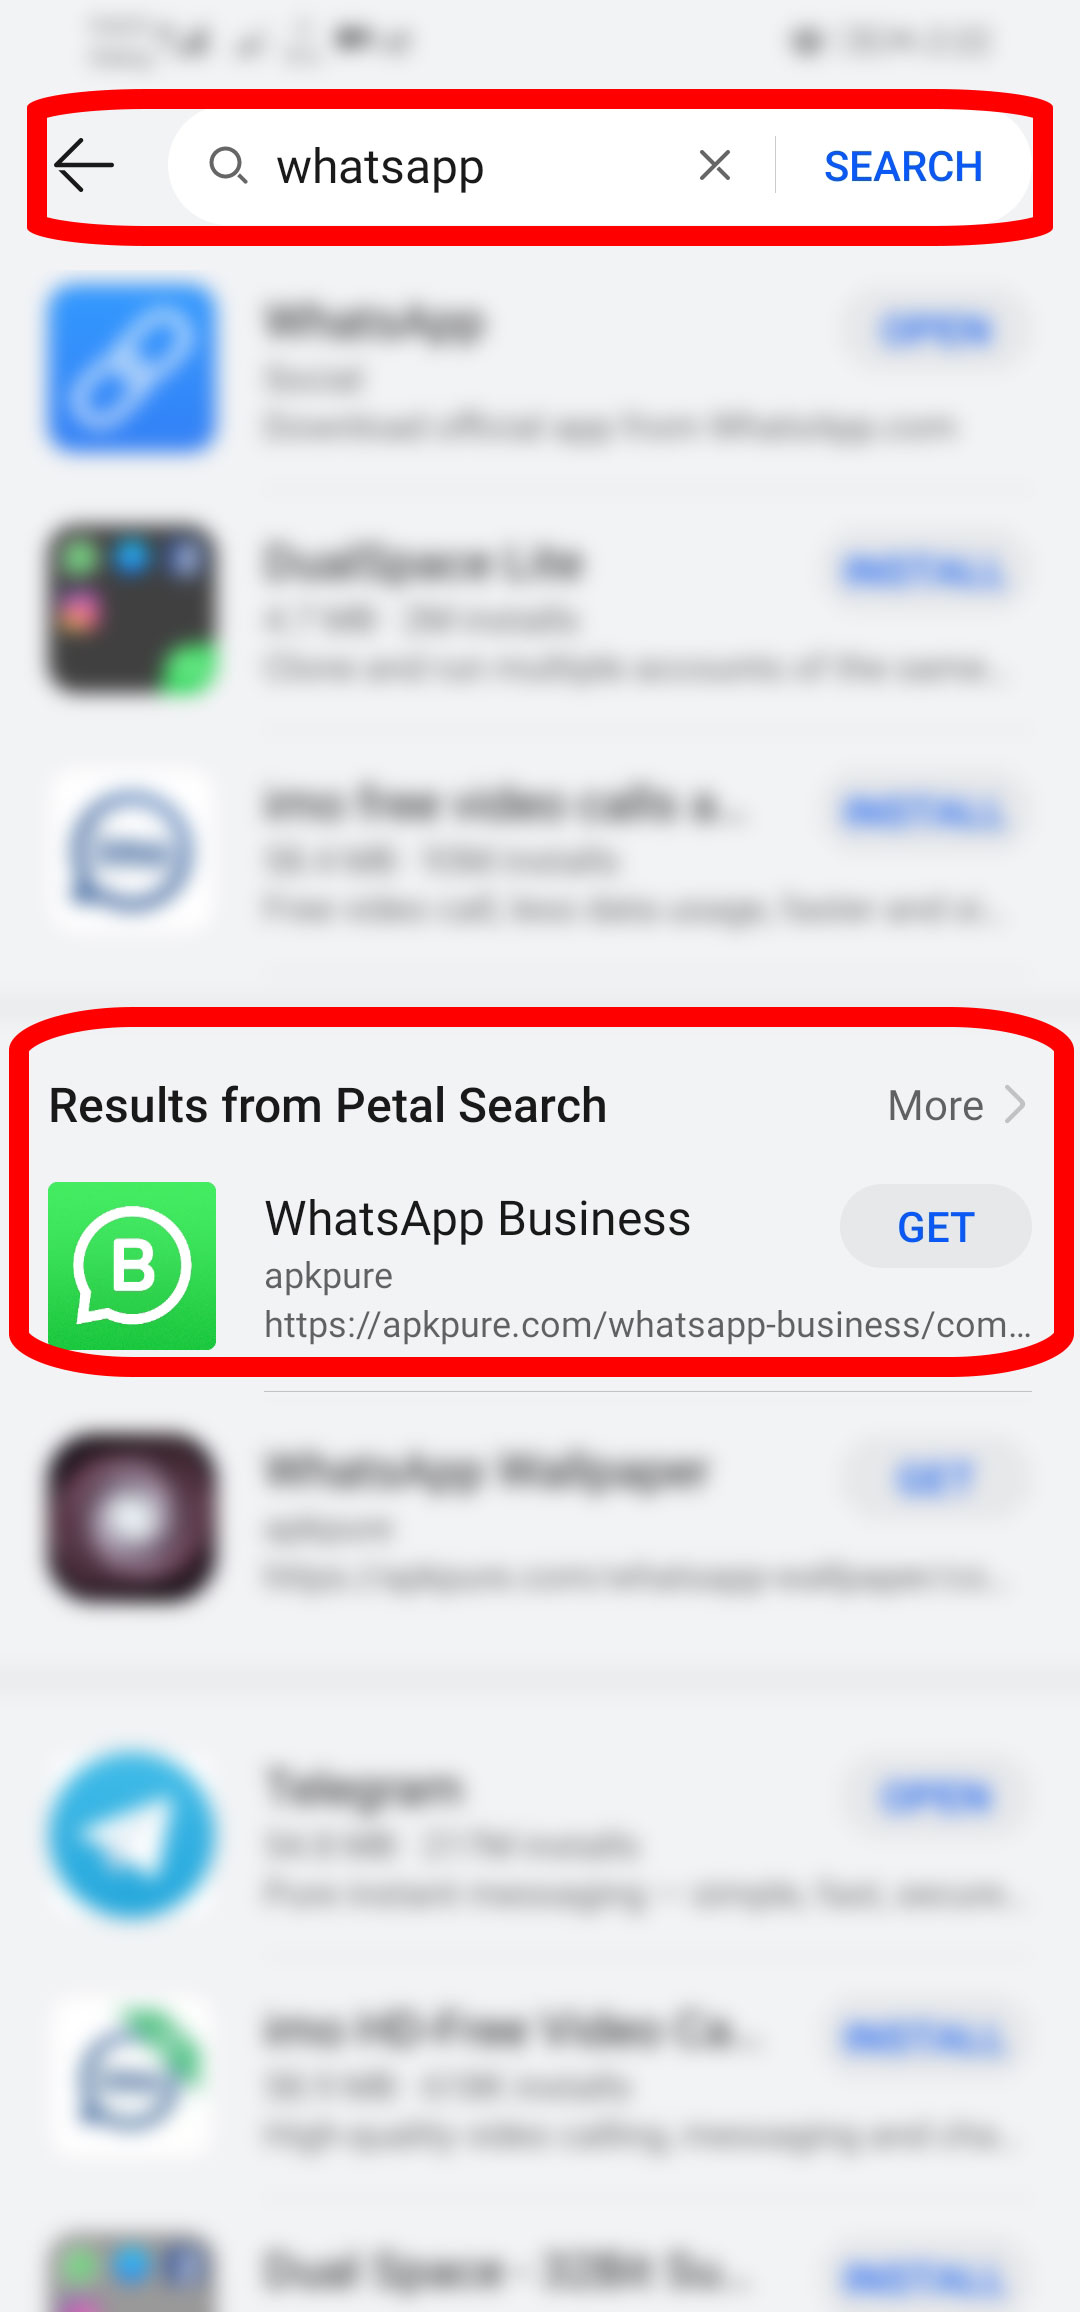Tap the imo HD icon with green arrow

pos(132,2075)
